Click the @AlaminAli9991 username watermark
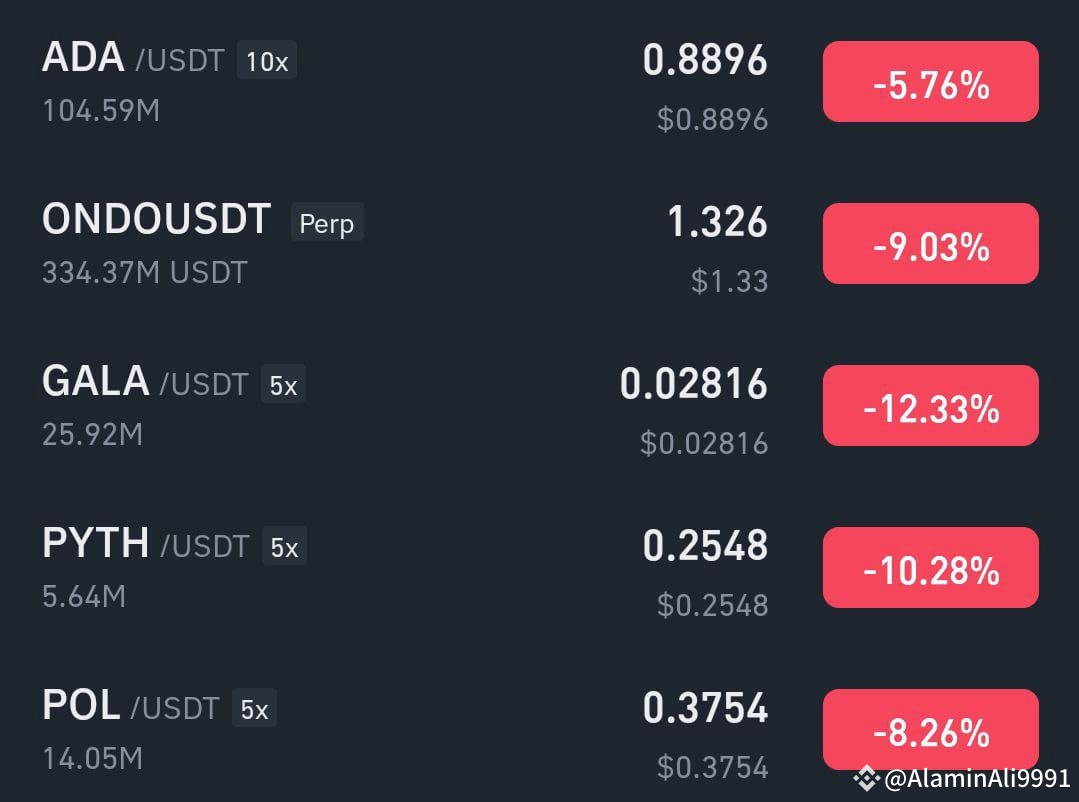The height and width of the screenshot is (802, 1079). (x=976, y=779)
